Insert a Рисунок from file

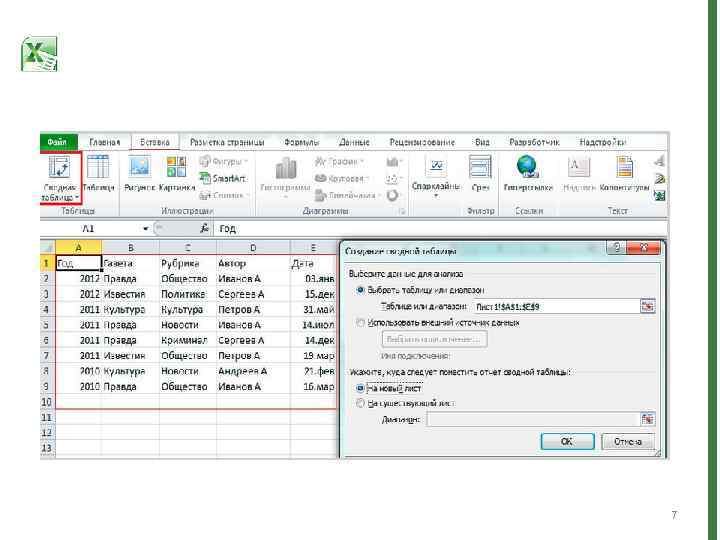point(139,173)
